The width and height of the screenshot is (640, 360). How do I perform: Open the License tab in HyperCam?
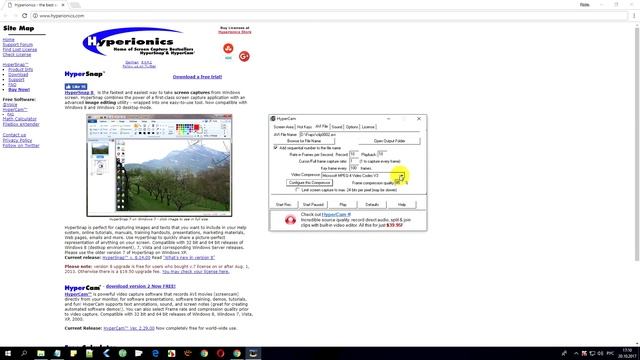(x=368, y=127)
